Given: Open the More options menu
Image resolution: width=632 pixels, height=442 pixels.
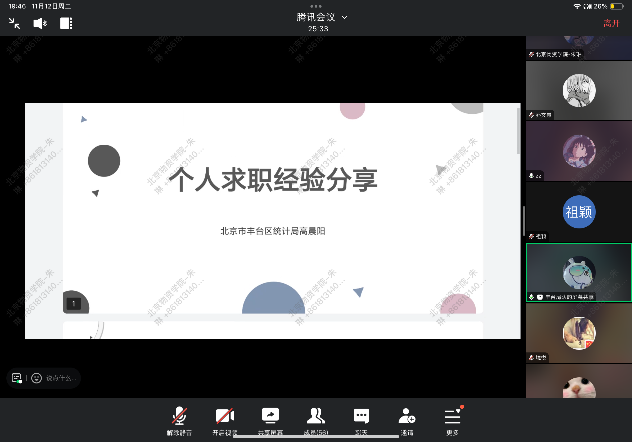Looking at the screenshot, I should (453, 418).
